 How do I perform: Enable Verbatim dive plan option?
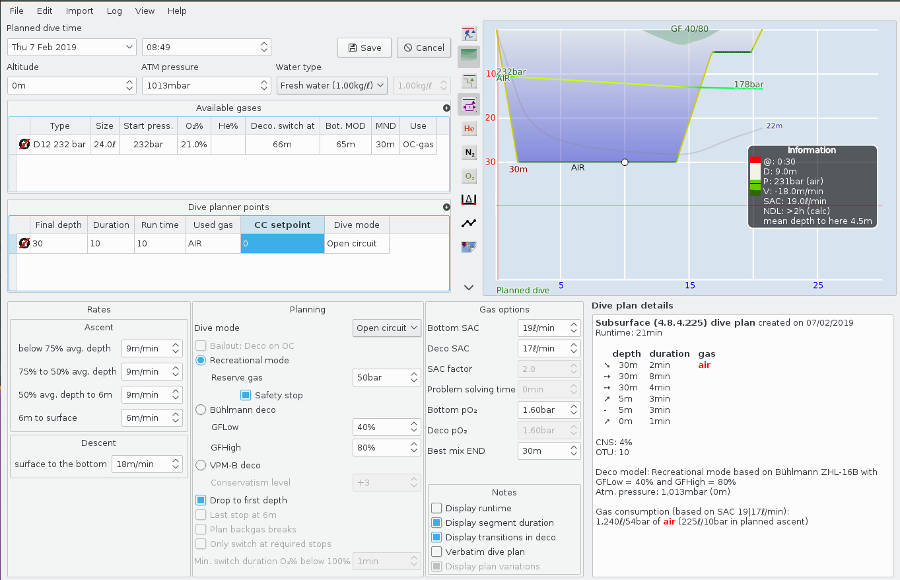pos(436,551)
